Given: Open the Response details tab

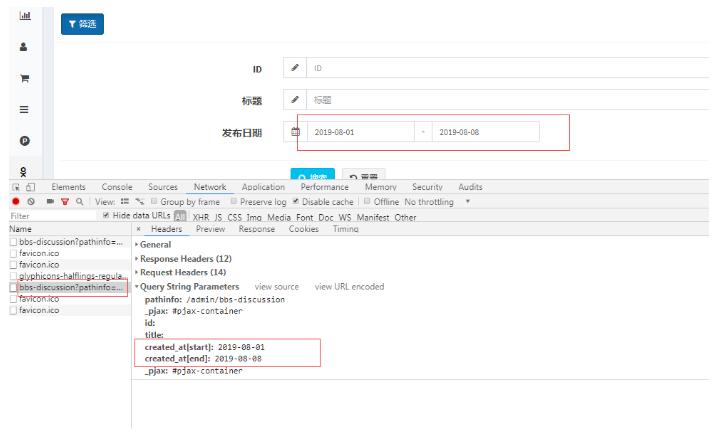Looking at the screenshot, I should pyautogui.click(x=256, y=229).
